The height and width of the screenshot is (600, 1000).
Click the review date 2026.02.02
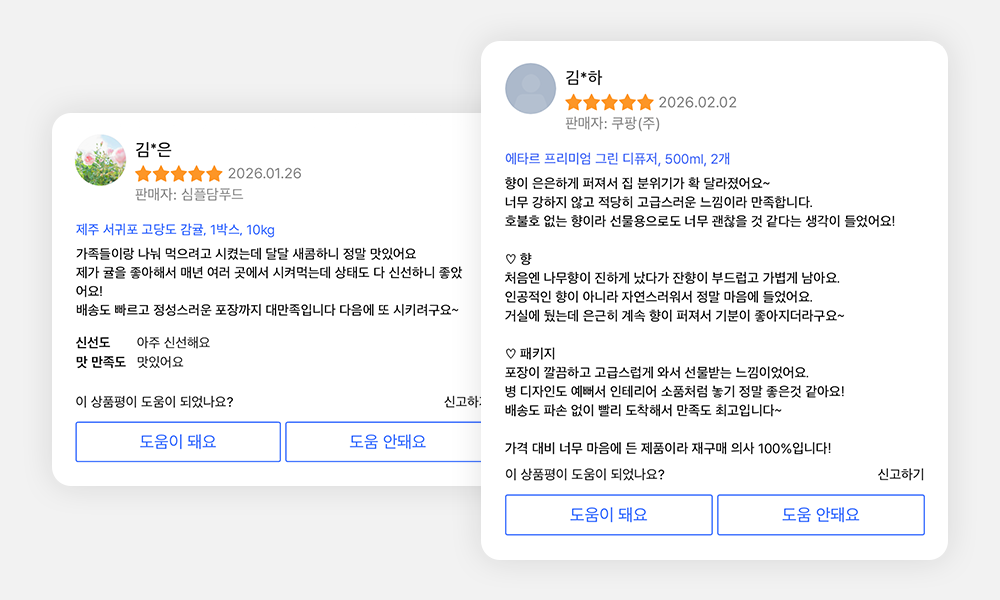click(x=697, y=102)
